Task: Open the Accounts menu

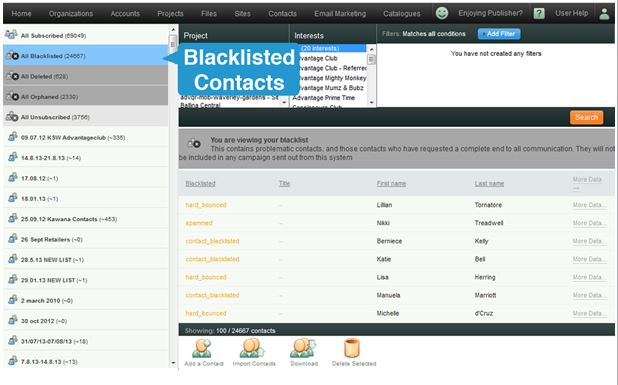Action: (125, 13)
